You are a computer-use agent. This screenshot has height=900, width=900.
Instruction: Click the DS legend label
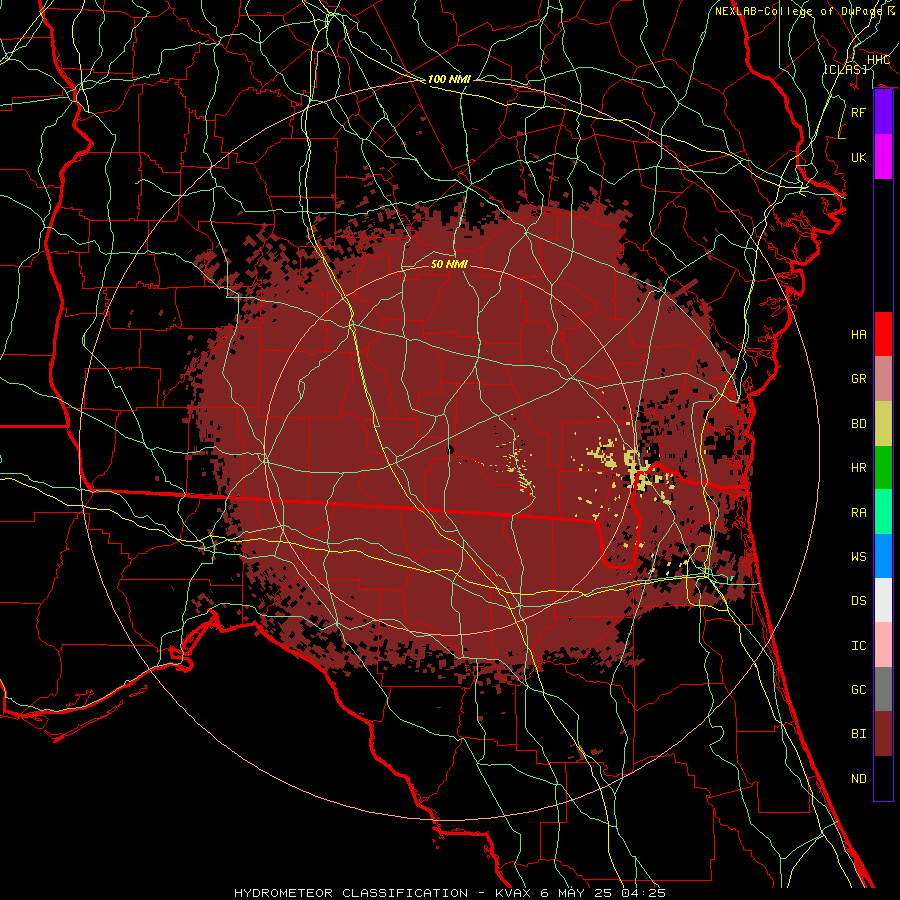pos(859,600)
